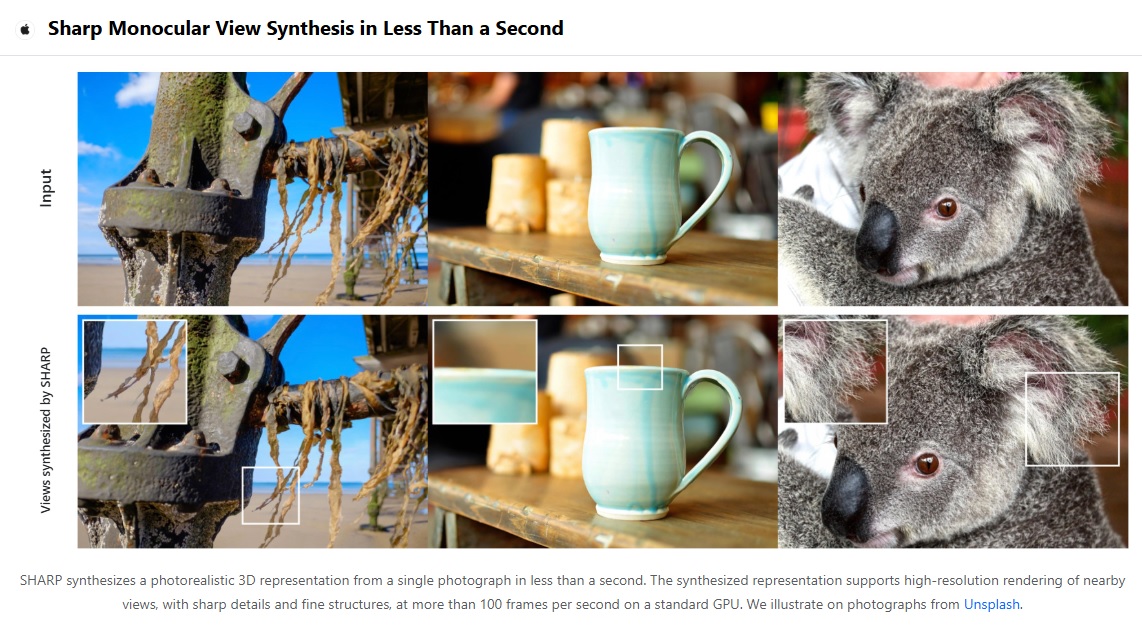
Task: Click the Apple logo icon
Action: 25,29
